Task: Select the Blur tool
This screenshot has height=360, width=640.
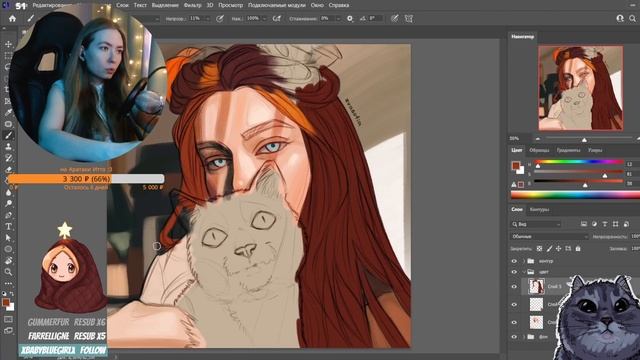Action: pyautogui.click(x=8, y=192)
